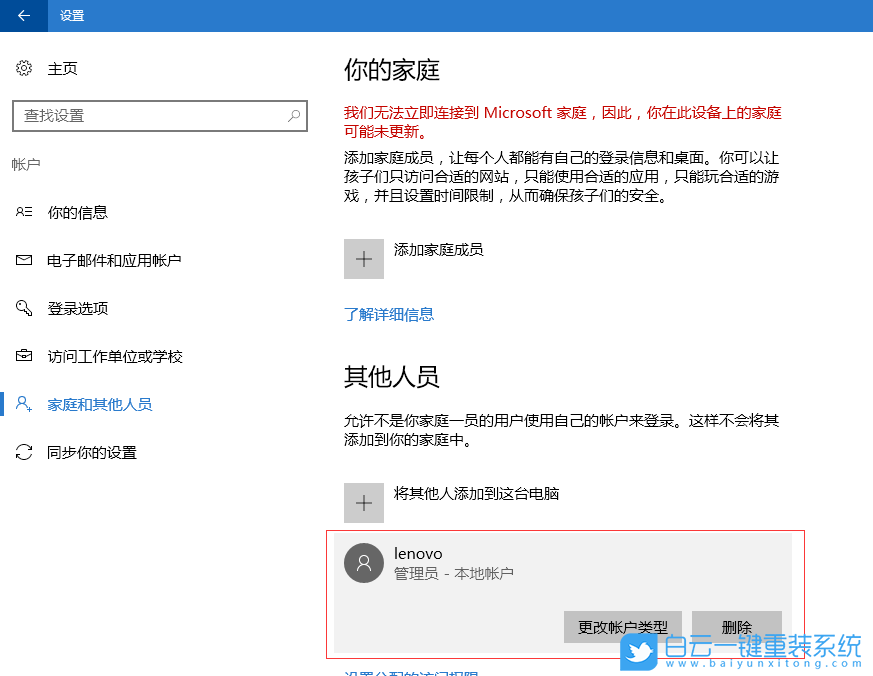Click the 电子邮件和应用帐户 envelope icon
This screenshot has width=873, height=676.
(24, 260)
